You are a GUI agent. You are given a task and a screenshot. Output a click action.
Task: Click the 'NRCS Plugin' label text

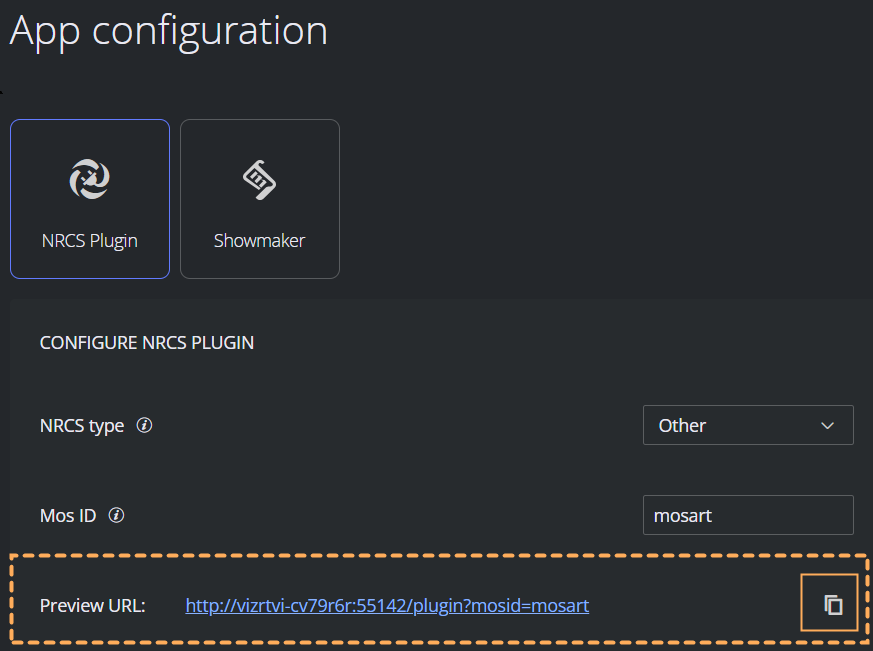90,241
